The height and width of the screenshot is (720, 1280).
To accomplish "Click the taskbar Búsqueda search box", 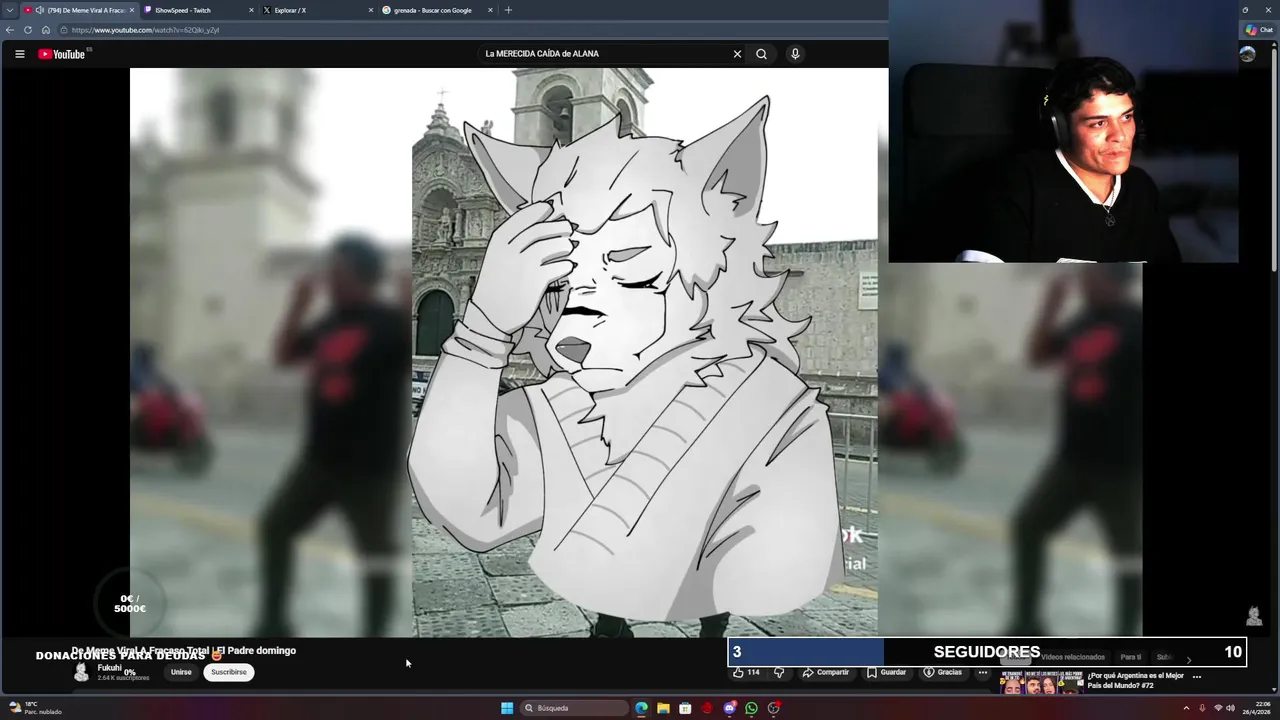I will coord(574,708).
